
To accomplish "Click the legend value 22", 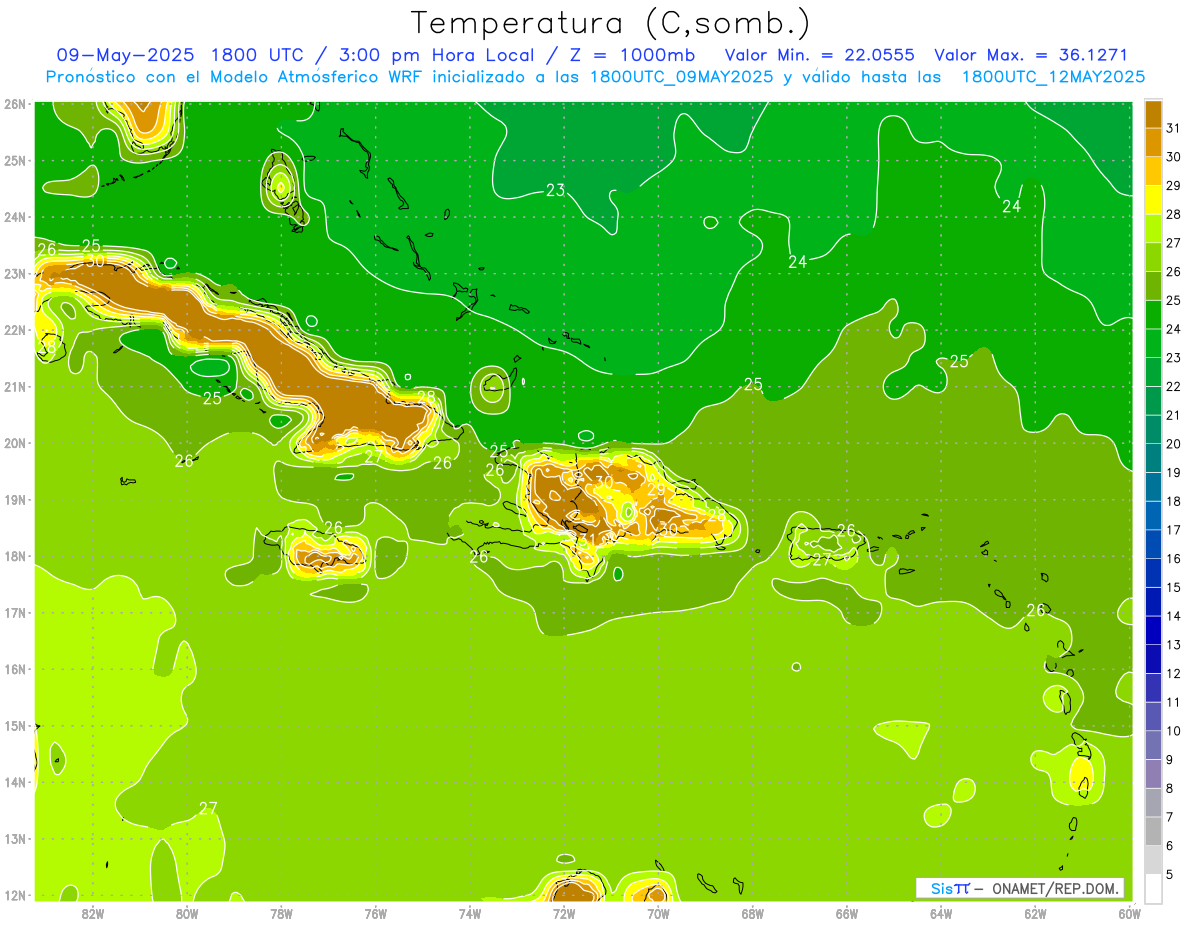I will (1174, 386).
